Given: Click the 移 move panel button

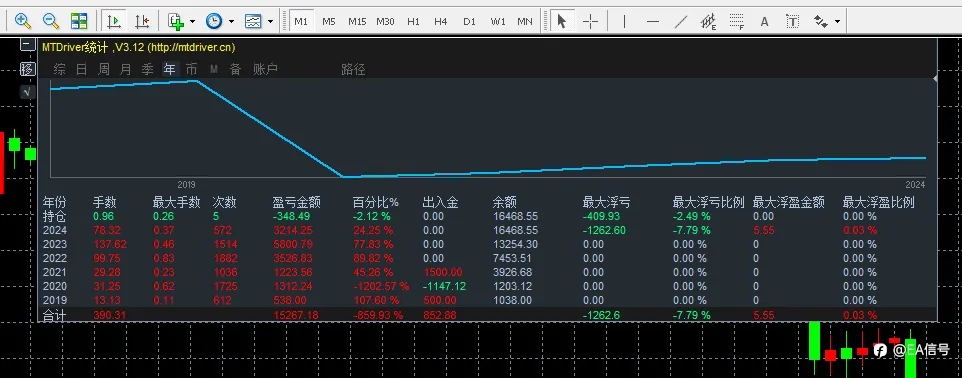Looking at the screenshot, I should 27,69.
